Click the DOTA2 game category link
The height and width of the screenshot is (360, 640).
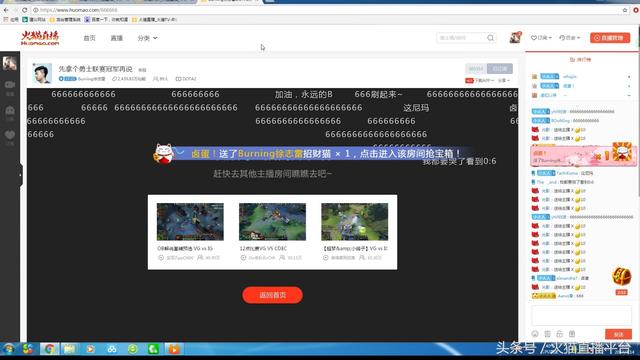(x=186, y=79)
